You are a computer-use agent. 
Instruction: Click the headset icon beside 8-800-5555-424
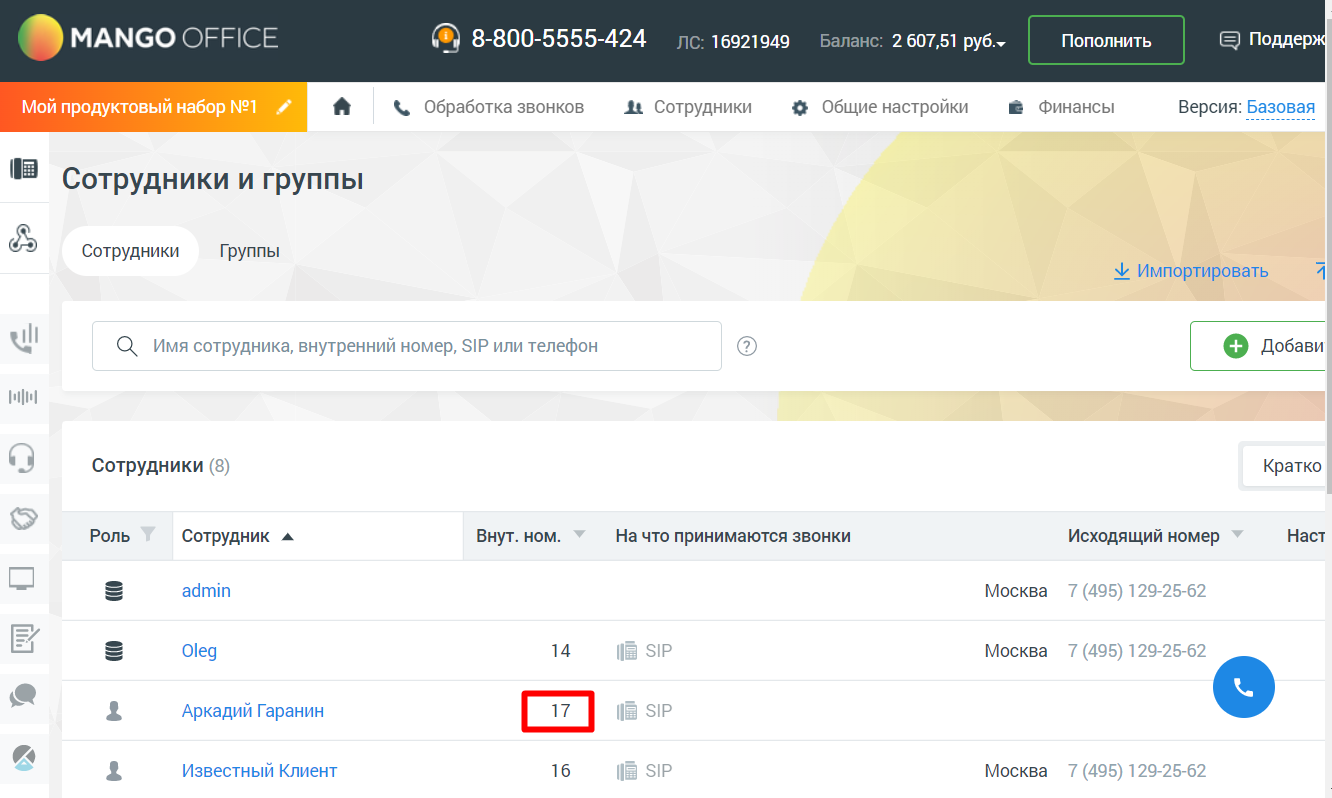445,39
